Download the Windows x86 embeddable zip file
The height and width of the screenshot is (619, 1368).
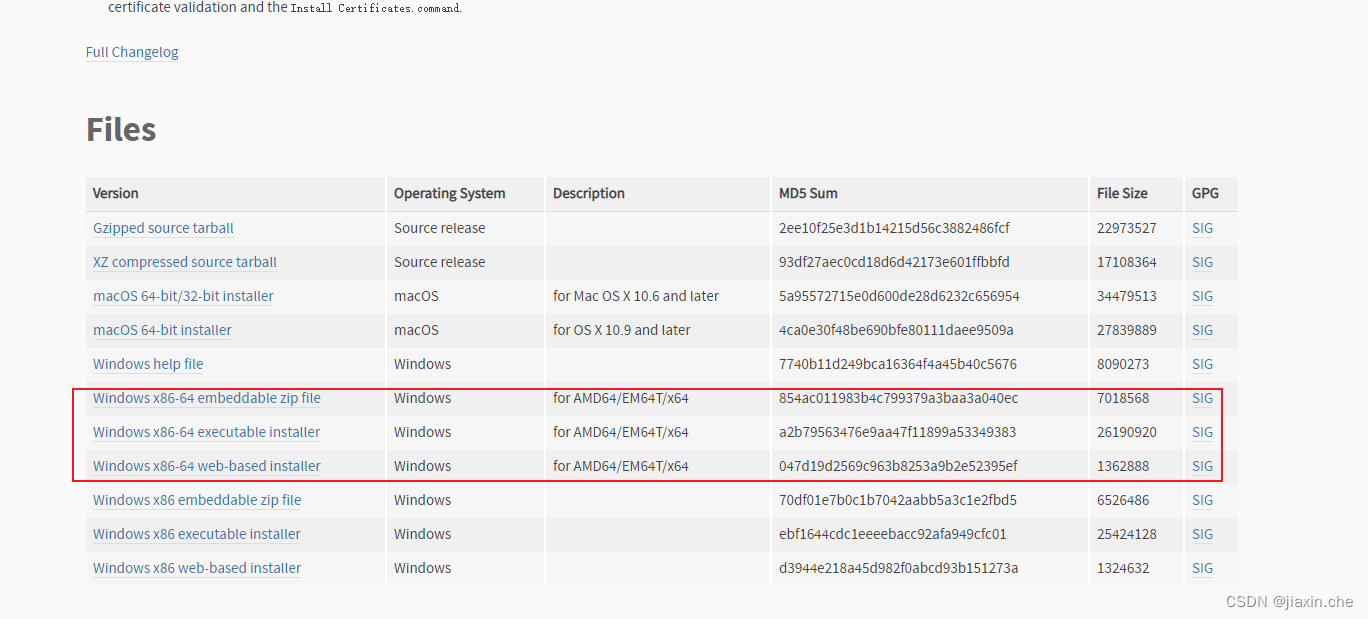196,500
